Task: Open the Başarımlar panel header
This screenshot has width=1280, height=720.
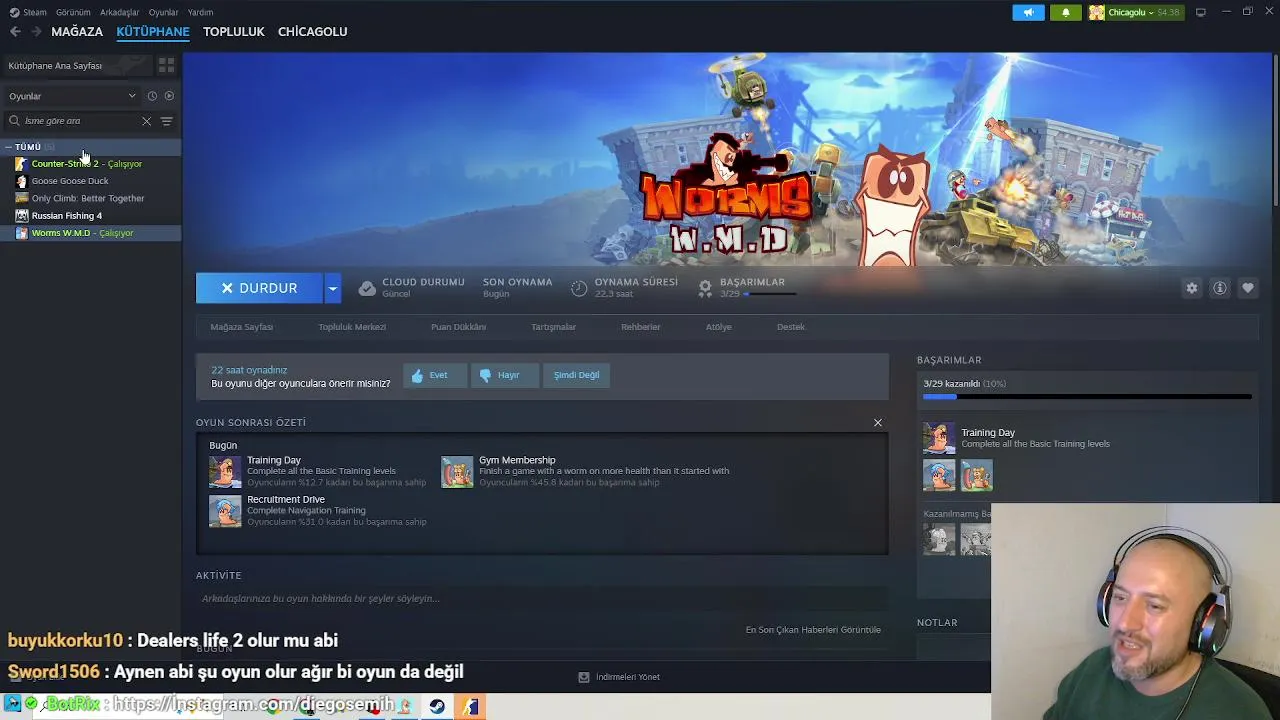Action: coord(949,360)
